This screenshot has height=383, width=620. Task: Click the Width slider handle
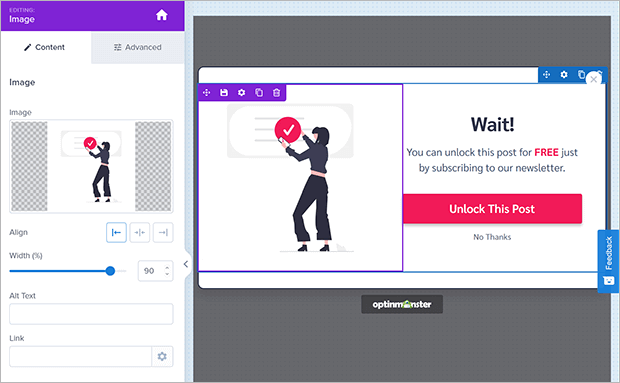tap(110, 271)
